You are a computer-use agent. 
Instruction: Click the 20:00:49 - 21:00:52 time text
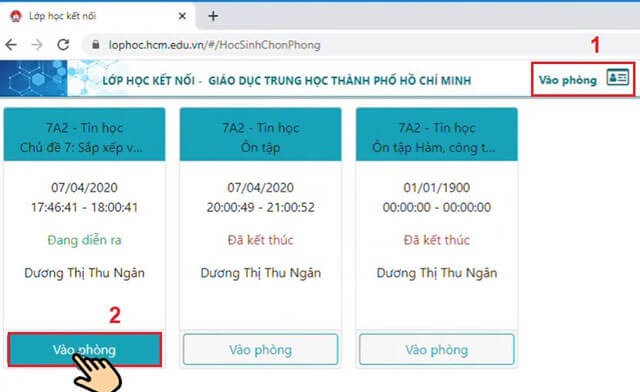click(x=260, y=207)
